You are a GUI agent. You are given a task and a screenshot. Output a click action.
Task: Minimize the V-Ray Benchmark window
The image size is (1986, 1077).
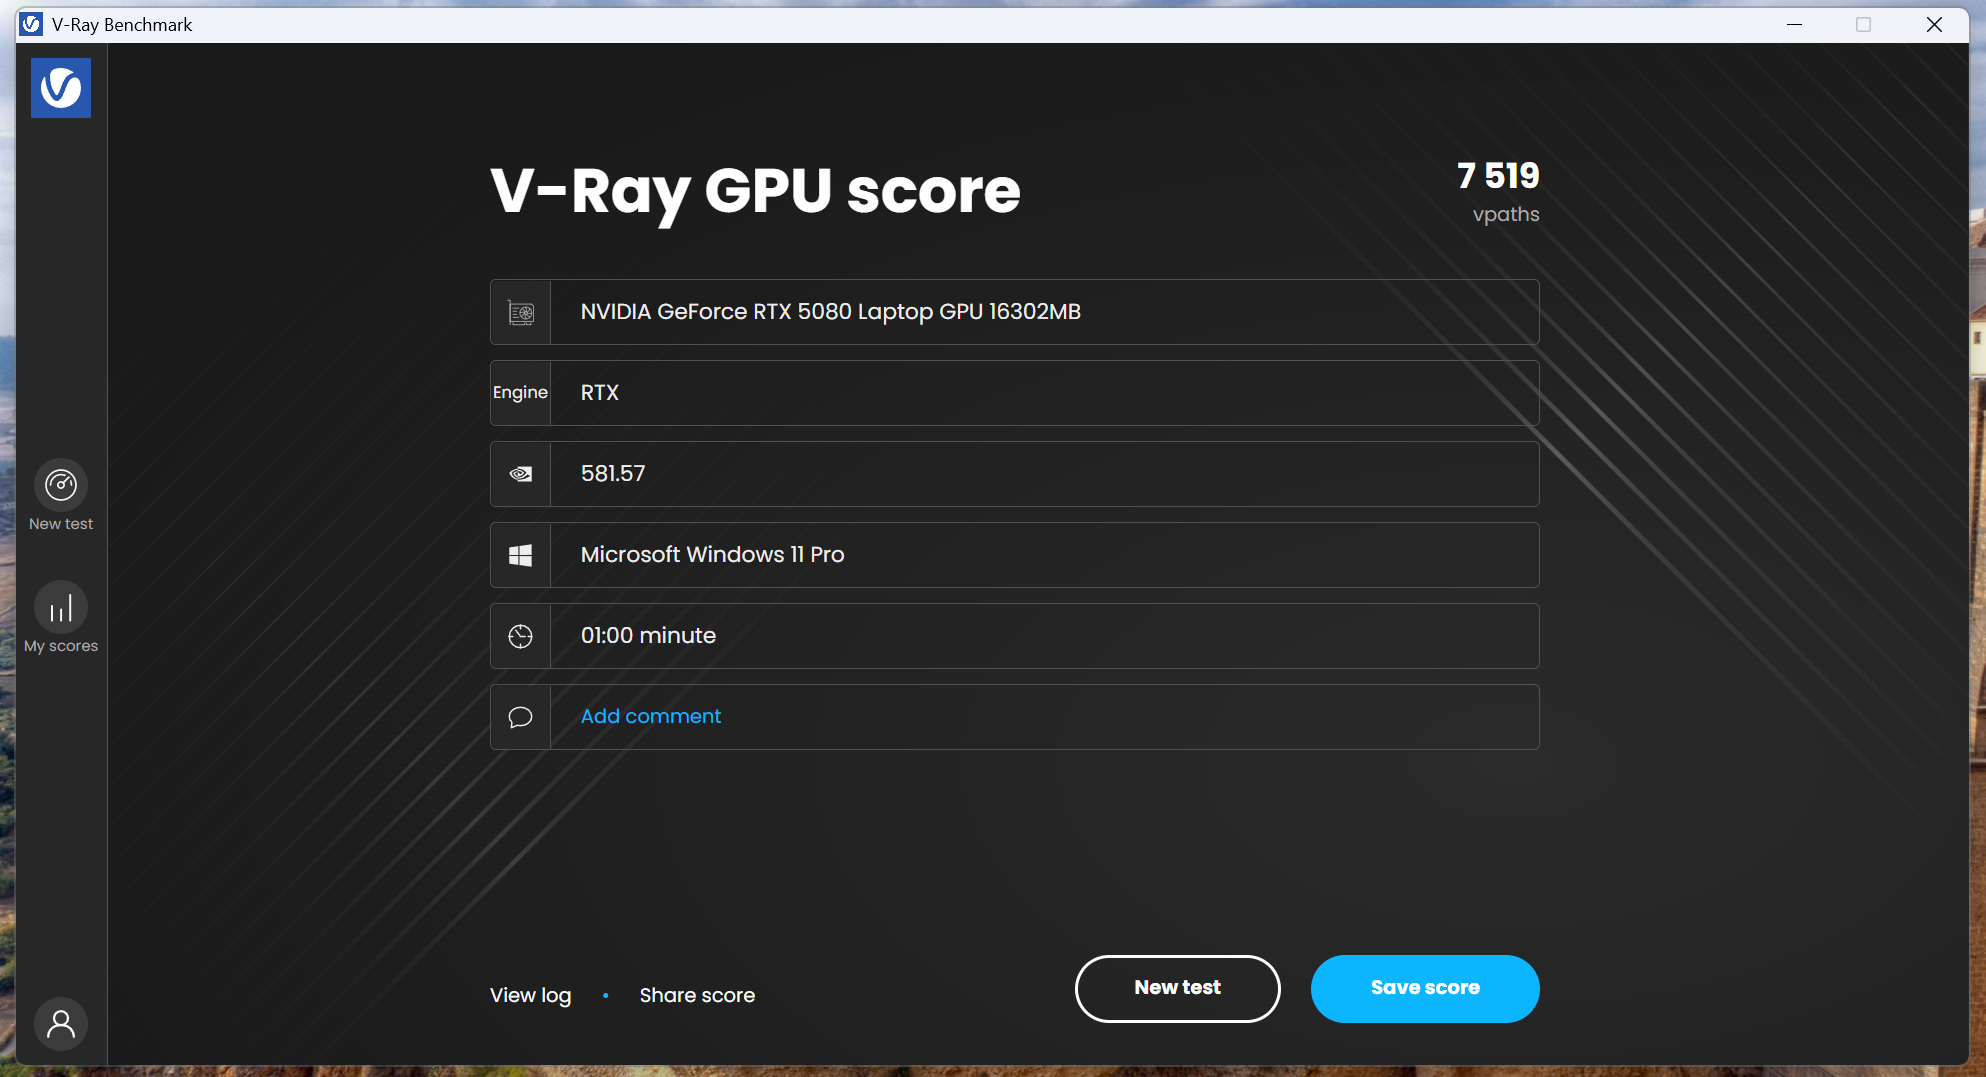click(x=1794, y=25)
